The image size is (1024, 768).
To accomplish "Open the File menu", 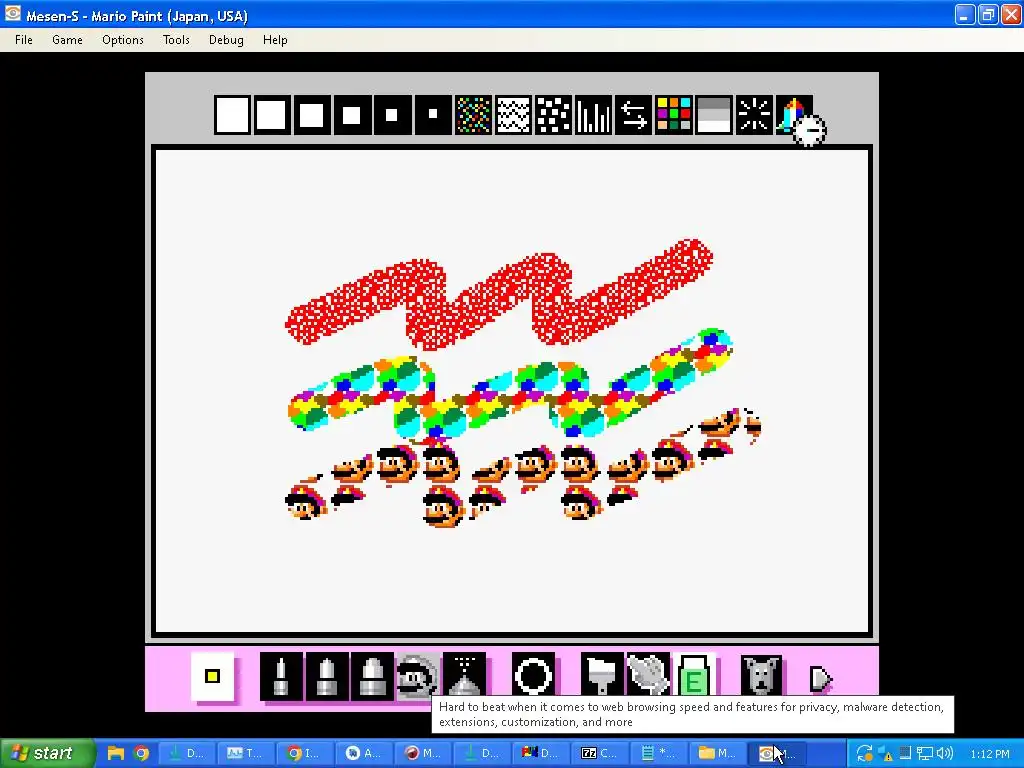I will pyautogui.click(x=24, y=40).
